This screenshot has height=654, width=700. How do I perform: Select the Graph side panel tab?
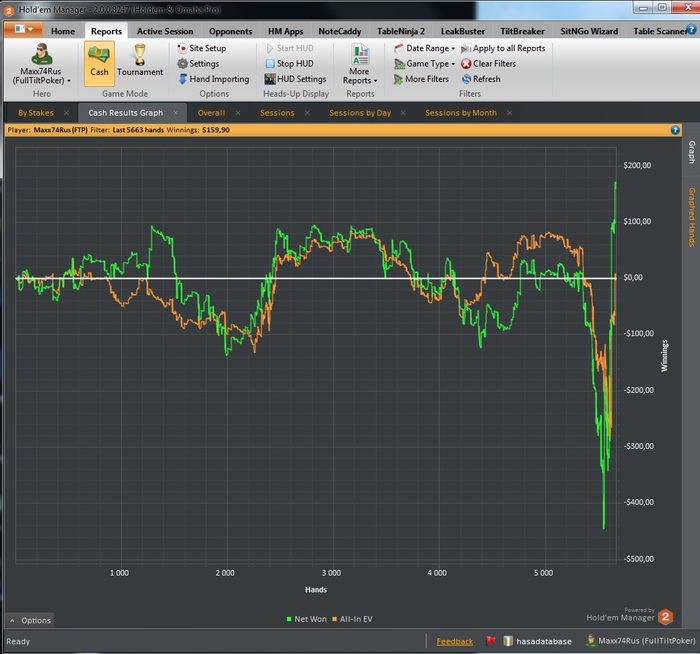point(692,152)
